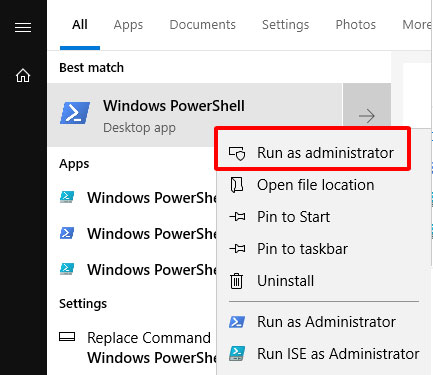The width and height of the screenshot is (433, 375).
Task: Open the hamburger menu icon
Action: tap(23, 27)
